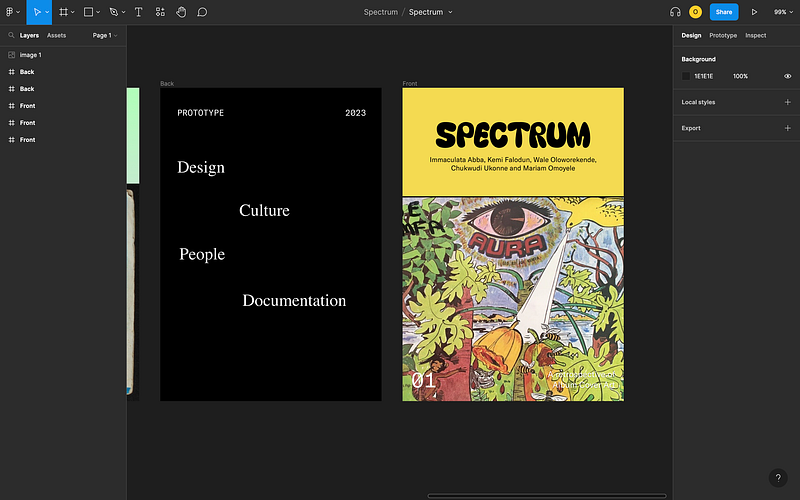Add a comment with the Comment tool
This screenshot has width=800, height=500.
tap(202, 12)
